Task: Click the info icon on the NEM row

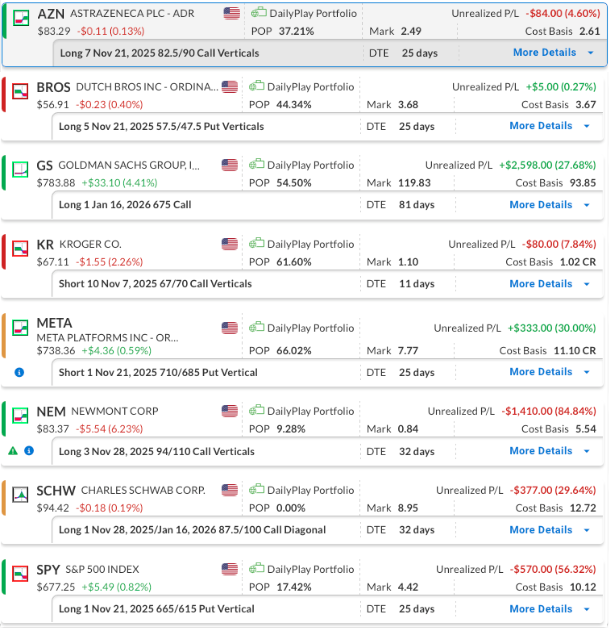Action: (x=28, y=451)
